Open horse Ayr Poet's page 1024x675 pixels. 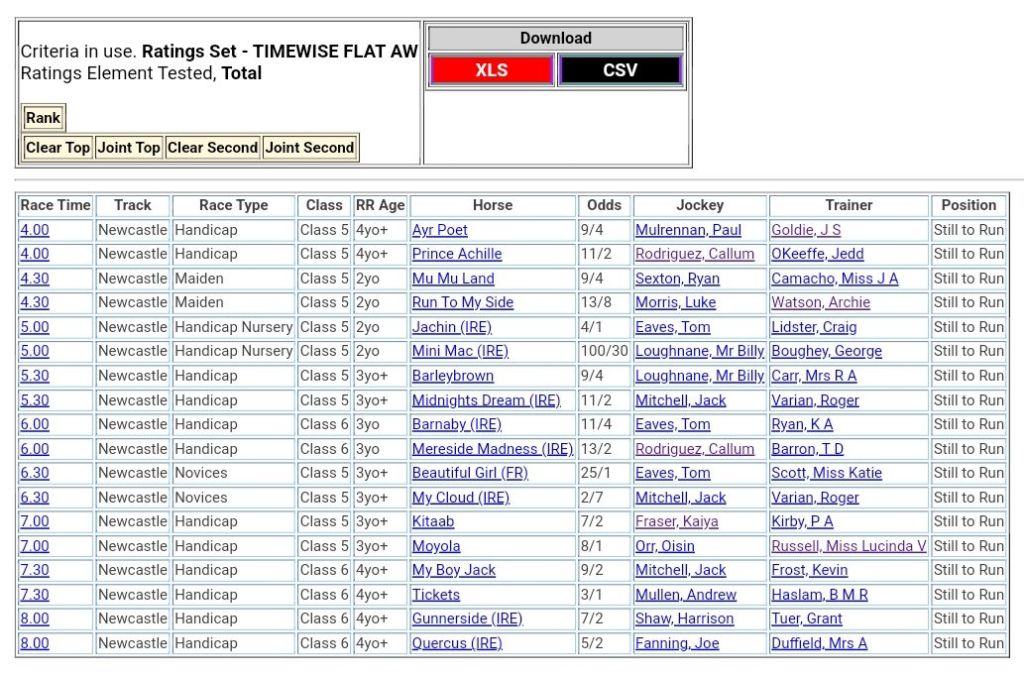click(440, 230)
